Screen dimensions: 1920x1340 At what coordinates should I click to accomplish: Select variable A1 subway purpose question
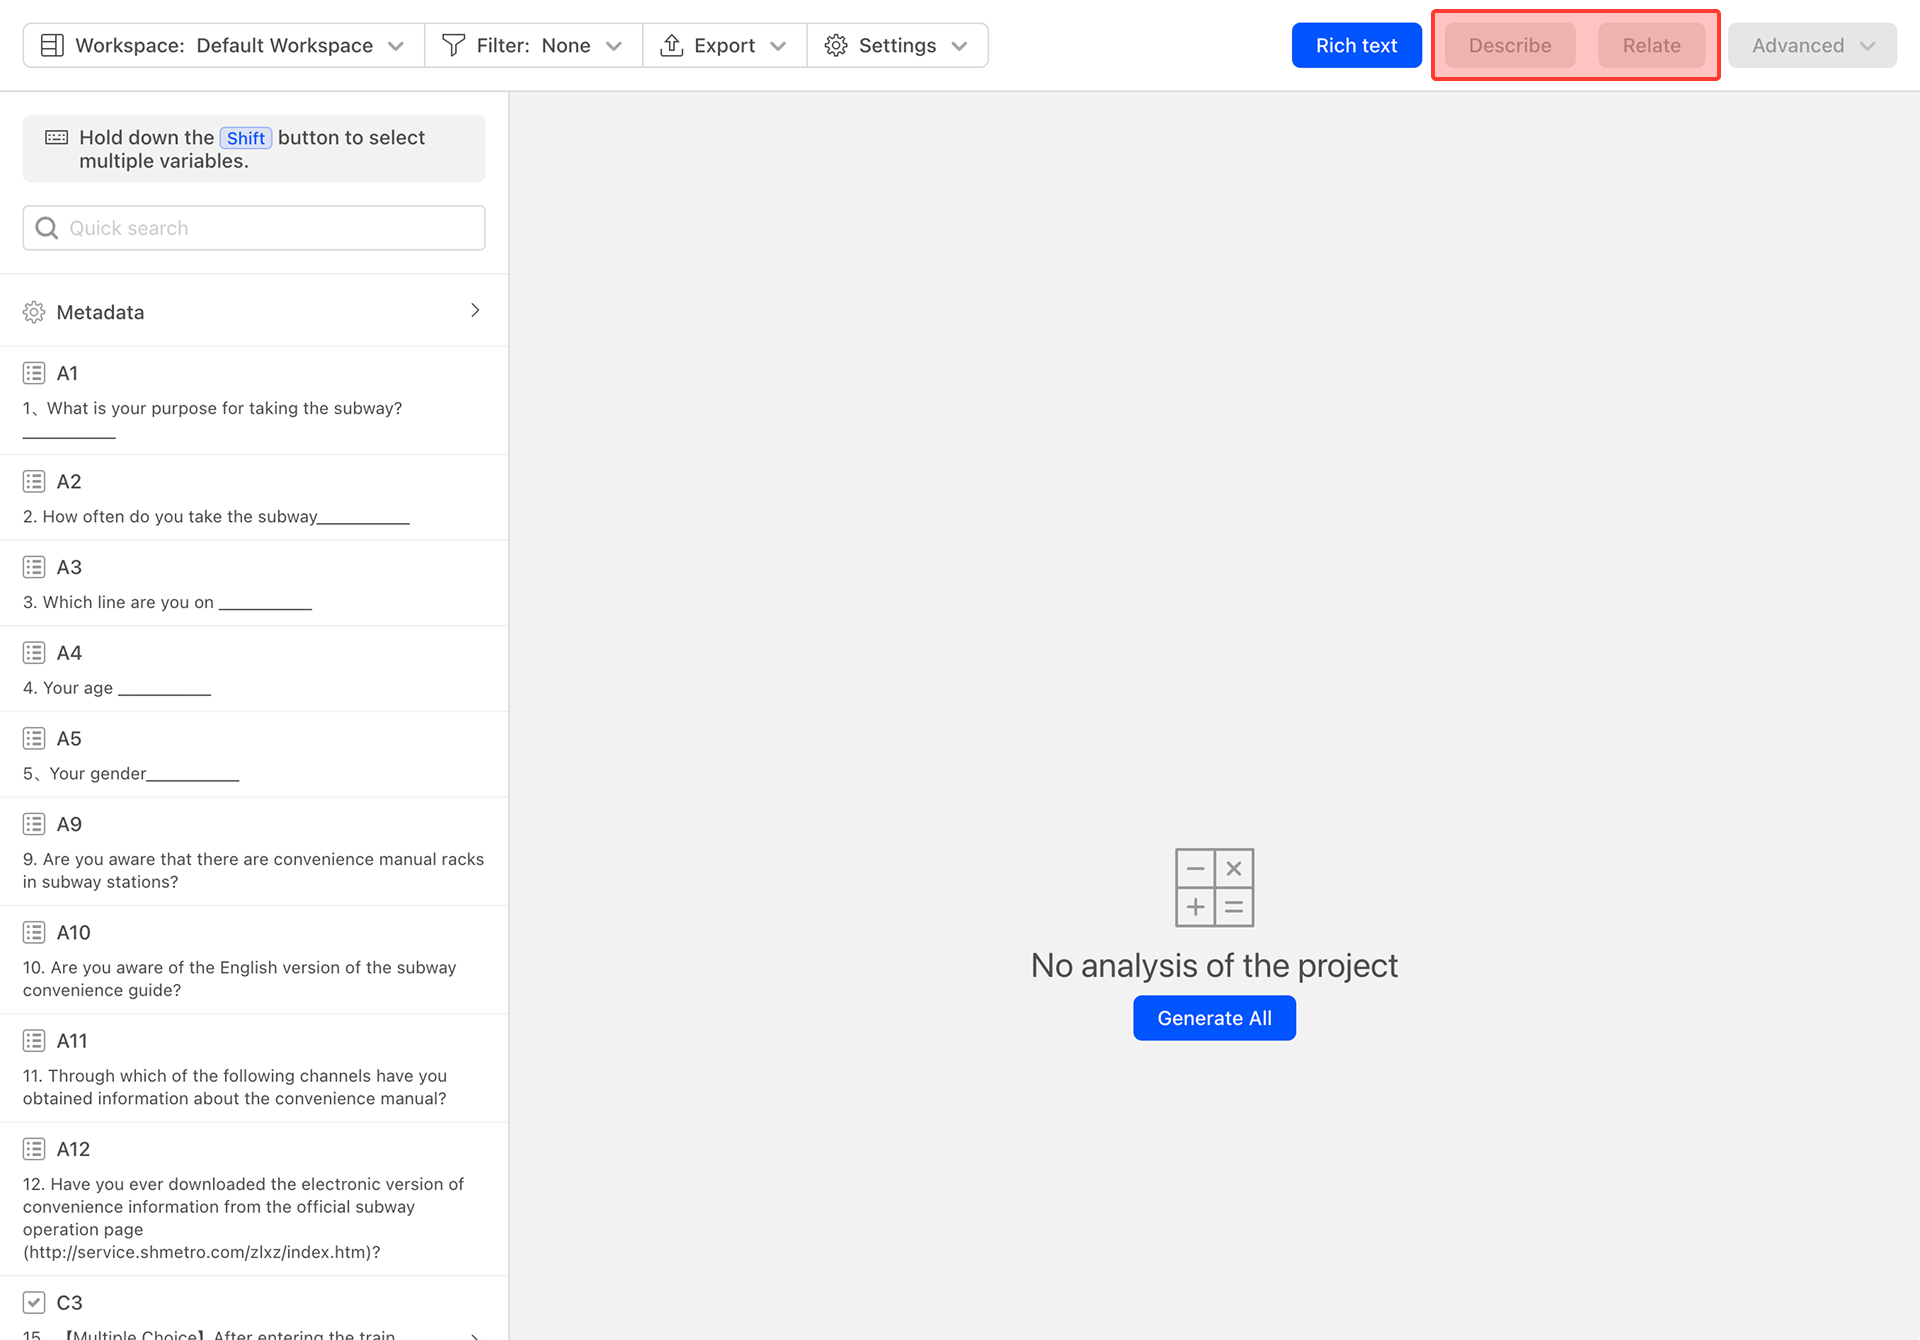(254, 400)
